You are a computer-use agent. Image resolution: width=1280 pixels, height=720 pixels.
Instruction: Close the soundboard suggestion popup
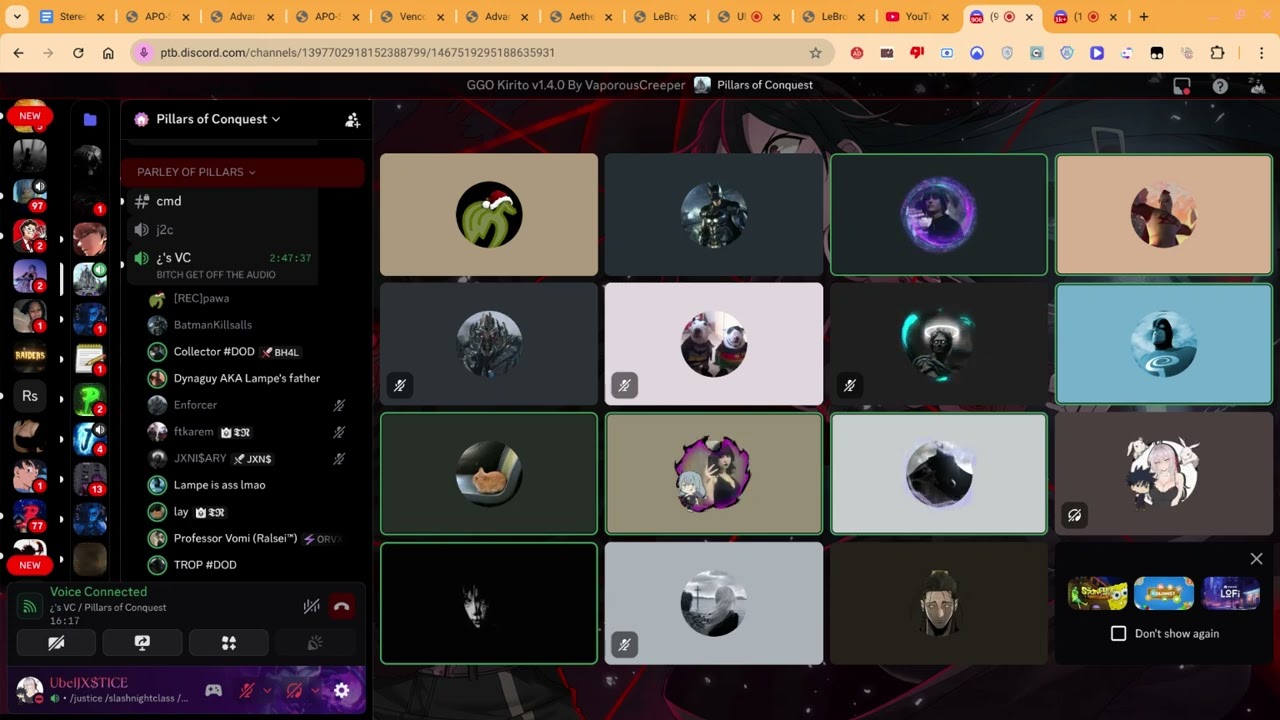(x=1256, y=559)
